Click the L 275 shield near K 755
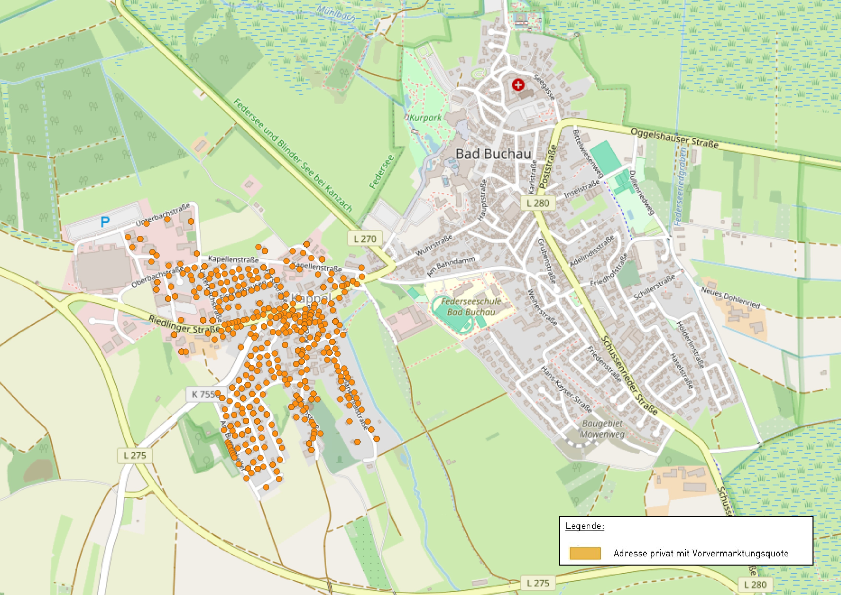Viewport: 842px width, 595px height. click(x=134, y=455)
